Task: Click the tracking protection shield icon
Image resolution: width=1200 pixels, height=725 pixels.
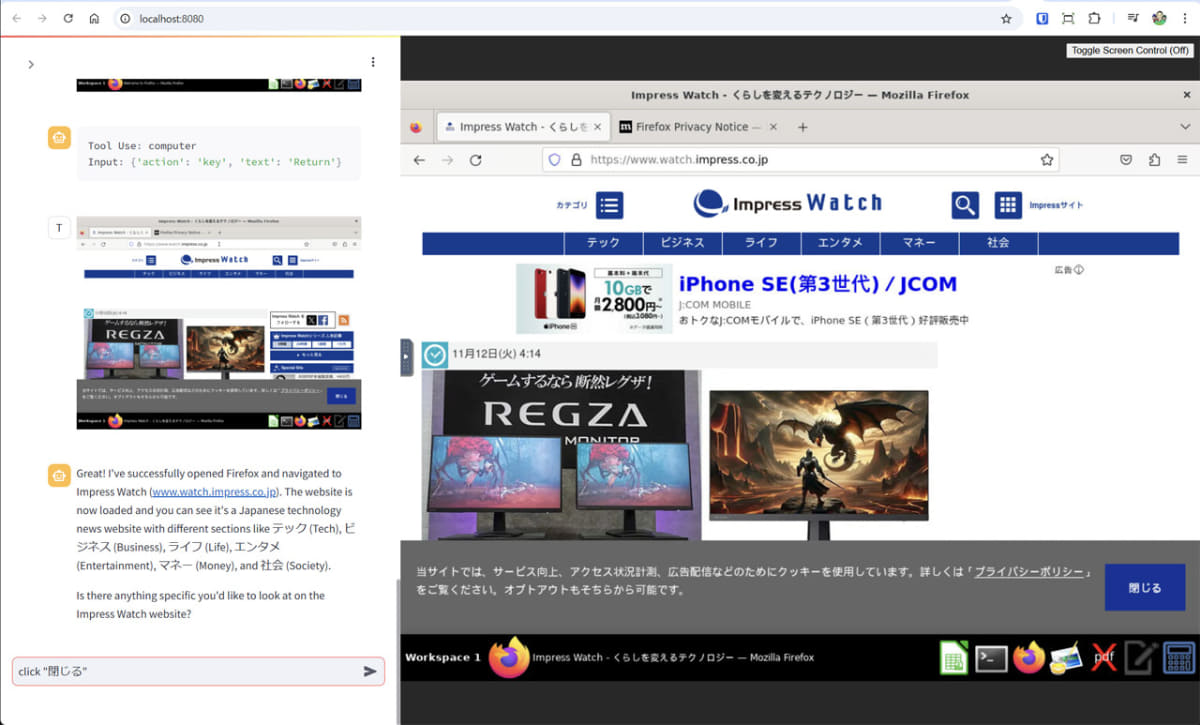Action: (x=555, y=160)
